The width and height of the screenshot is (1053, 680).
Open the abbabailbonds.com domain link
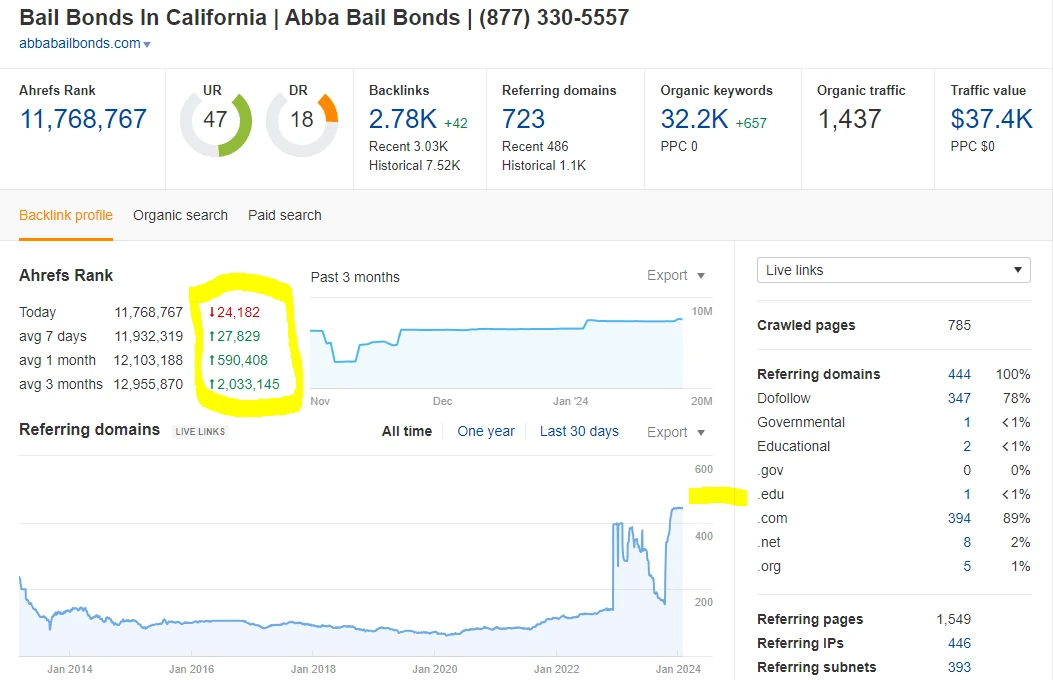click(x=80, y=44)
